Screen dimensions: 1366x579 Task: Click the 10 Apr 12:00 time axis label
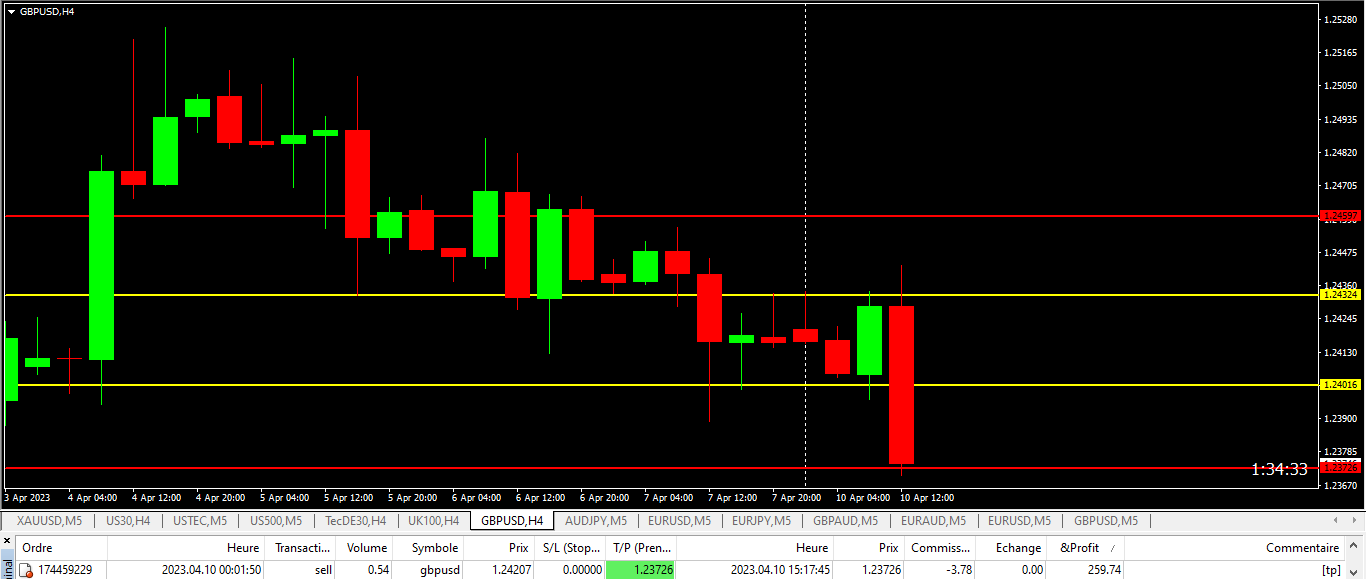926,497
